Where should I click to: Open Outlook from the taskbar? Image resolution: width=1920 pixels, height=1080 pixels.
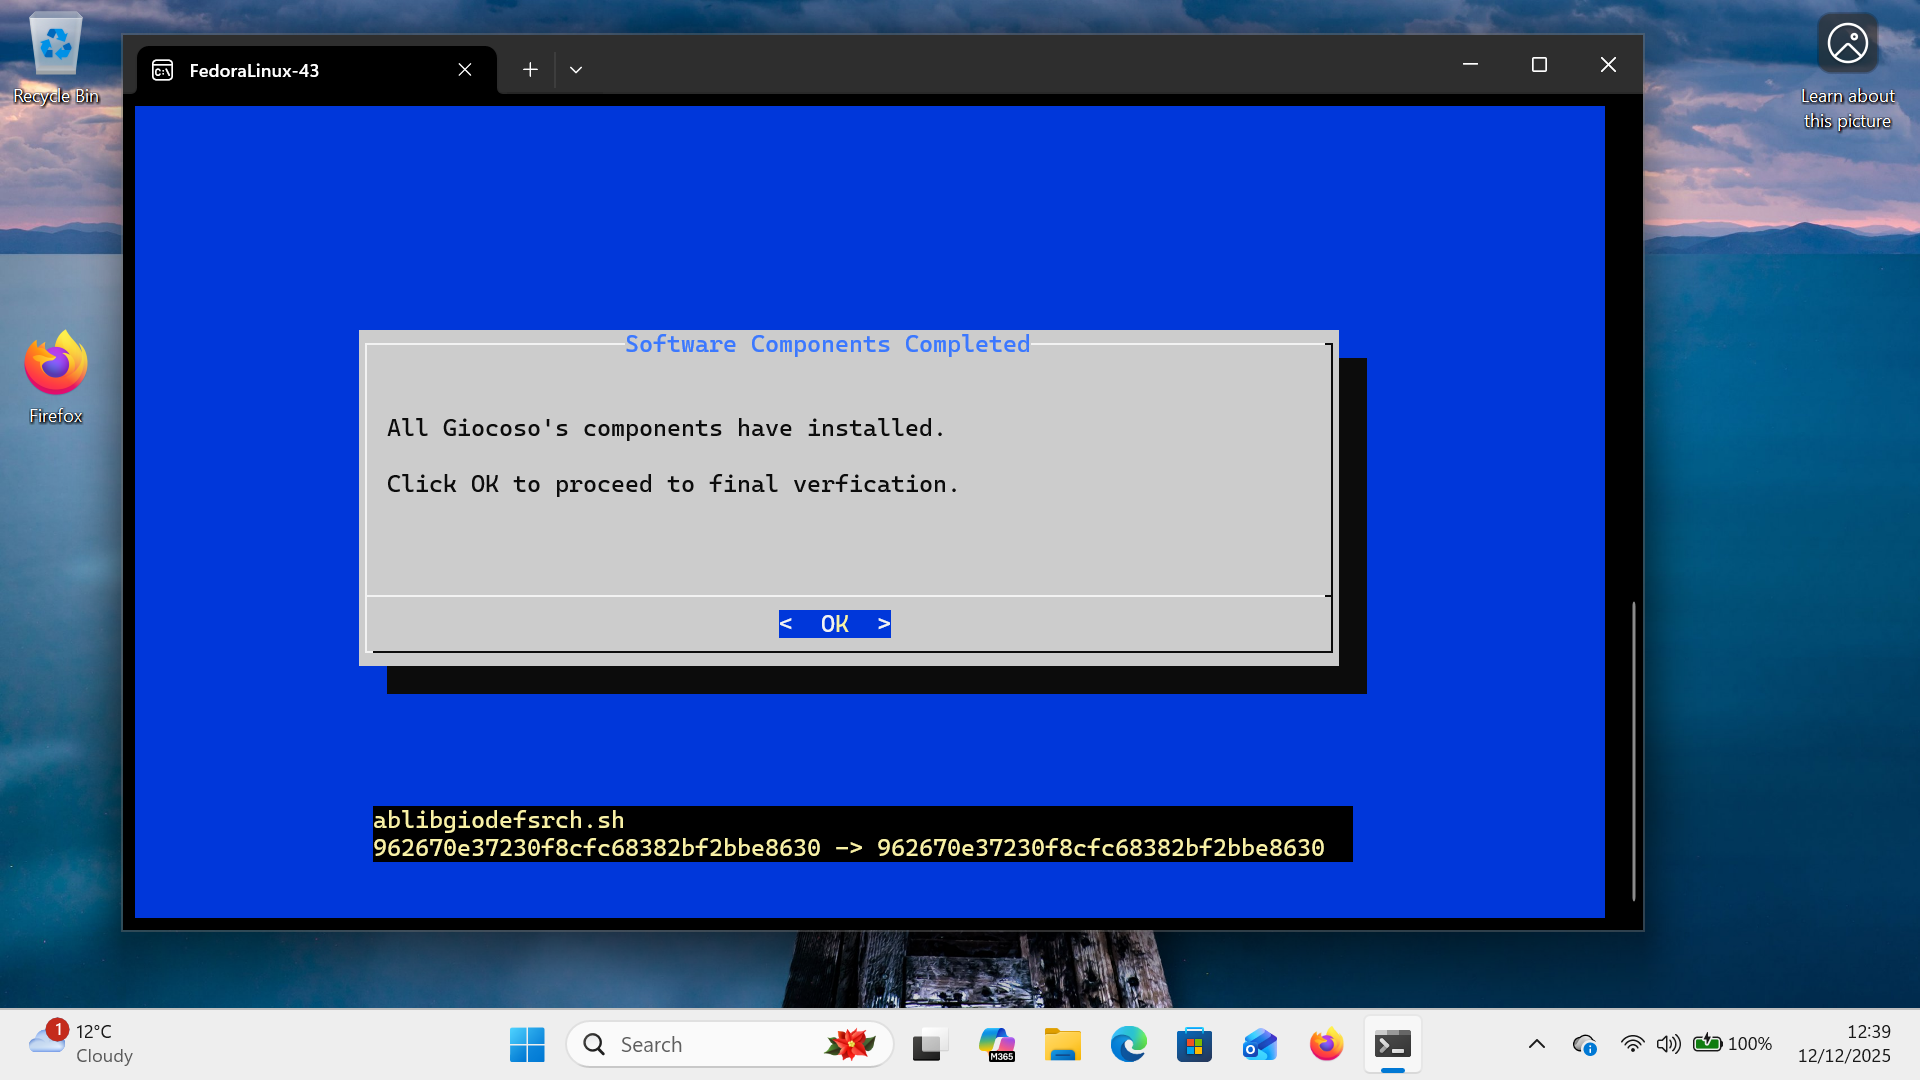[1259, 1043]
